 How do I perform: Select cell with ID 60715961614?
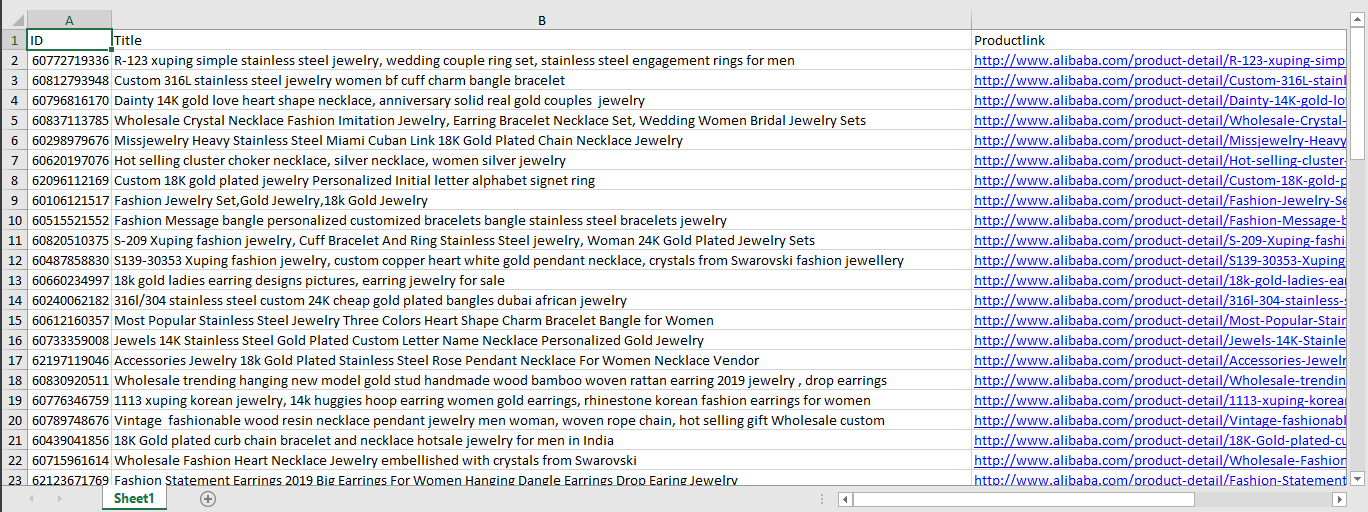69,460
